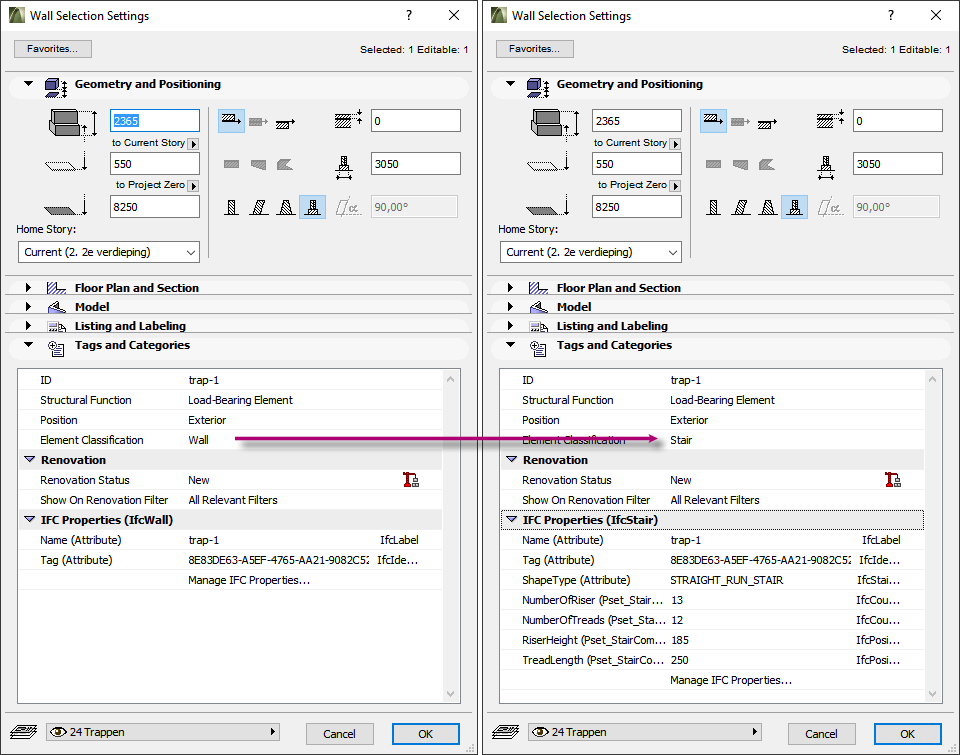Click the complex profile wall icon
Screen dimensions: 960x755
(313, 207)
